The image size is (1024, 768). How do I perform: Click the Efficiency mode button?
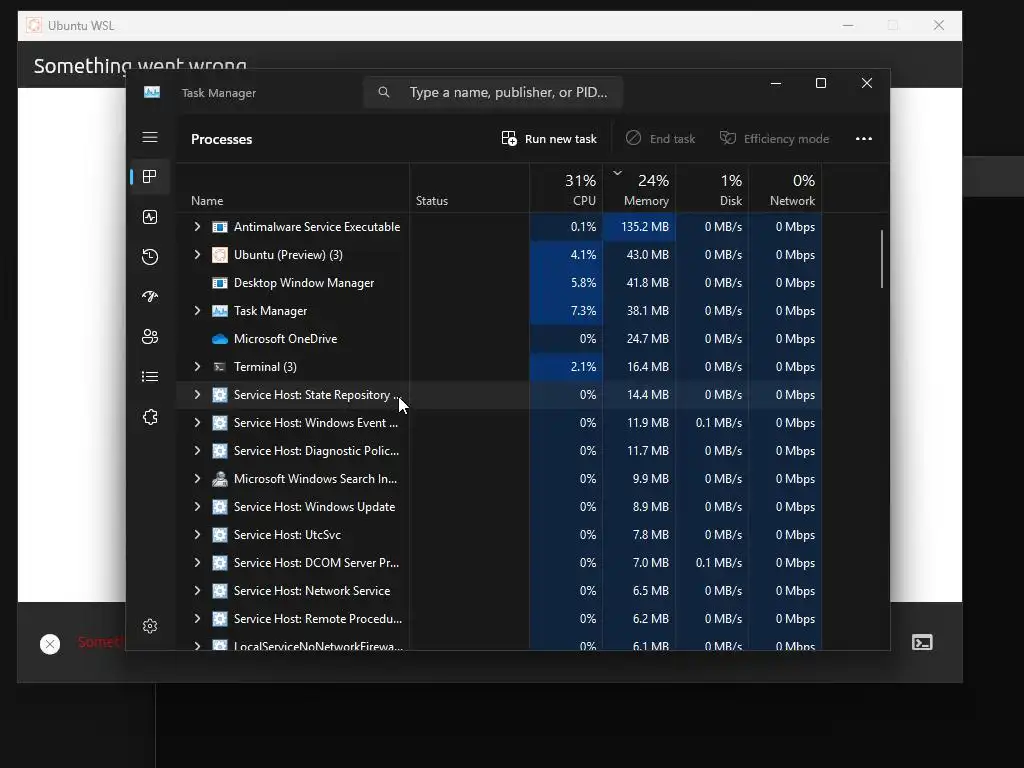click(x=775, y=138)
